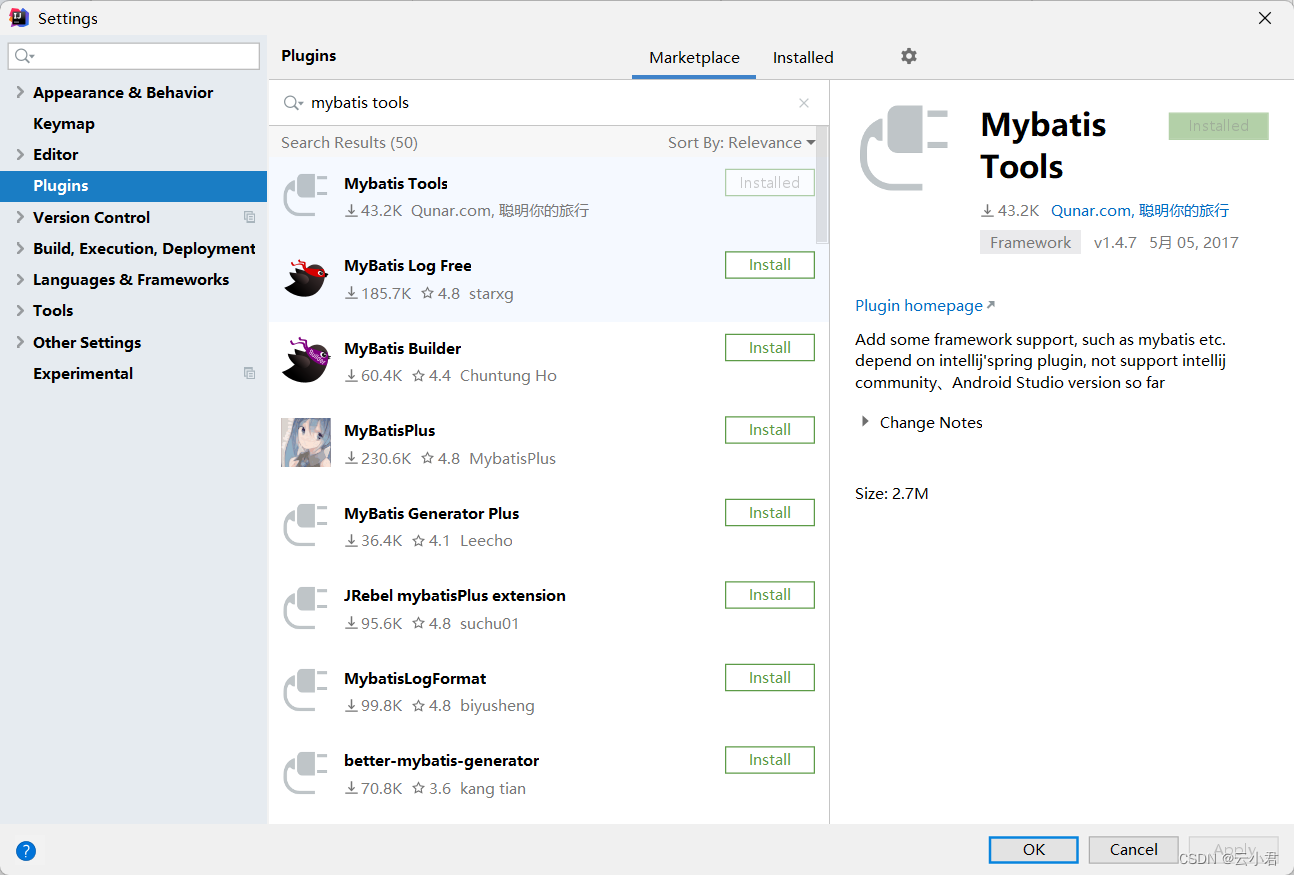1294x875 pixels.
Task: Click the better-mybatis-generator plug icon
Action: tap(306, 773)
